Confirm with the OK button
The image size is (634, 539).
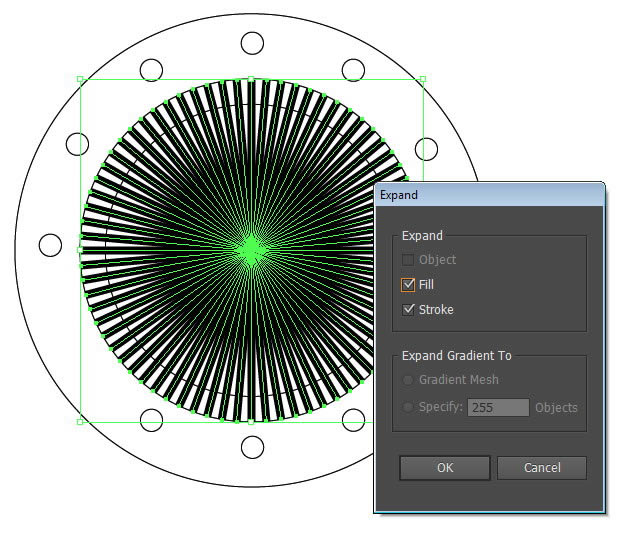pyautogui.click(x=445, y=468)
